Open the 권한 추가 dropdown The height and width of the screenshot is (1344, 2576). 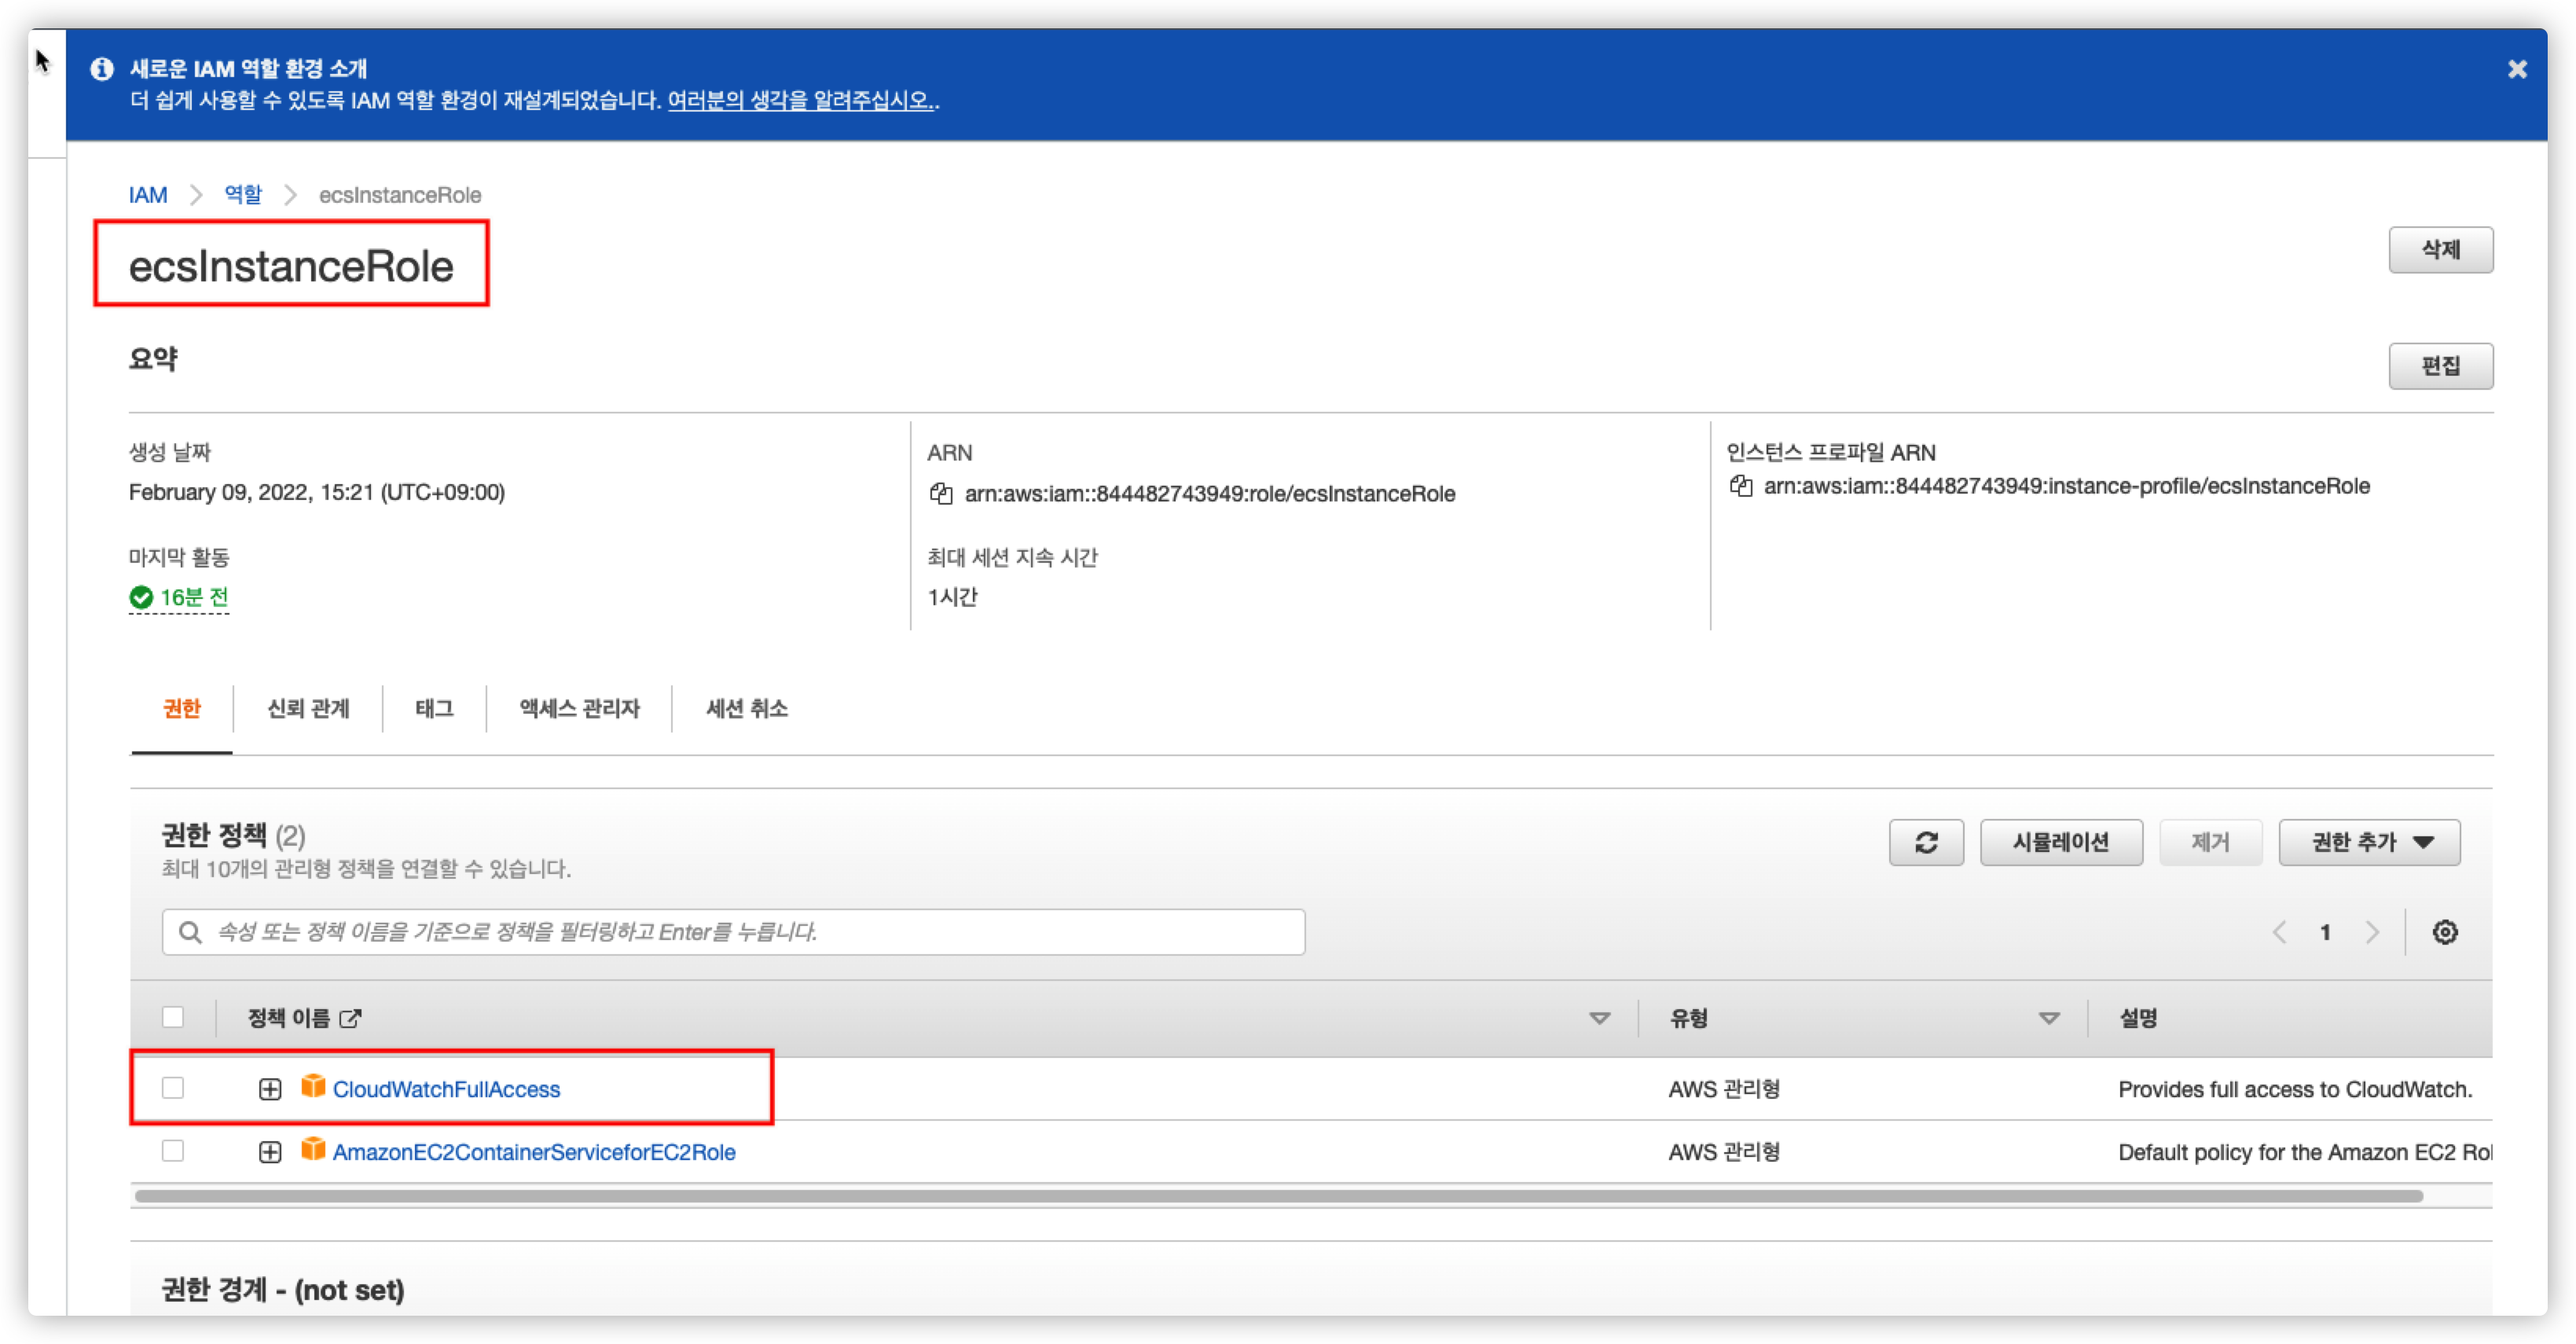[x=2369, y=842]
